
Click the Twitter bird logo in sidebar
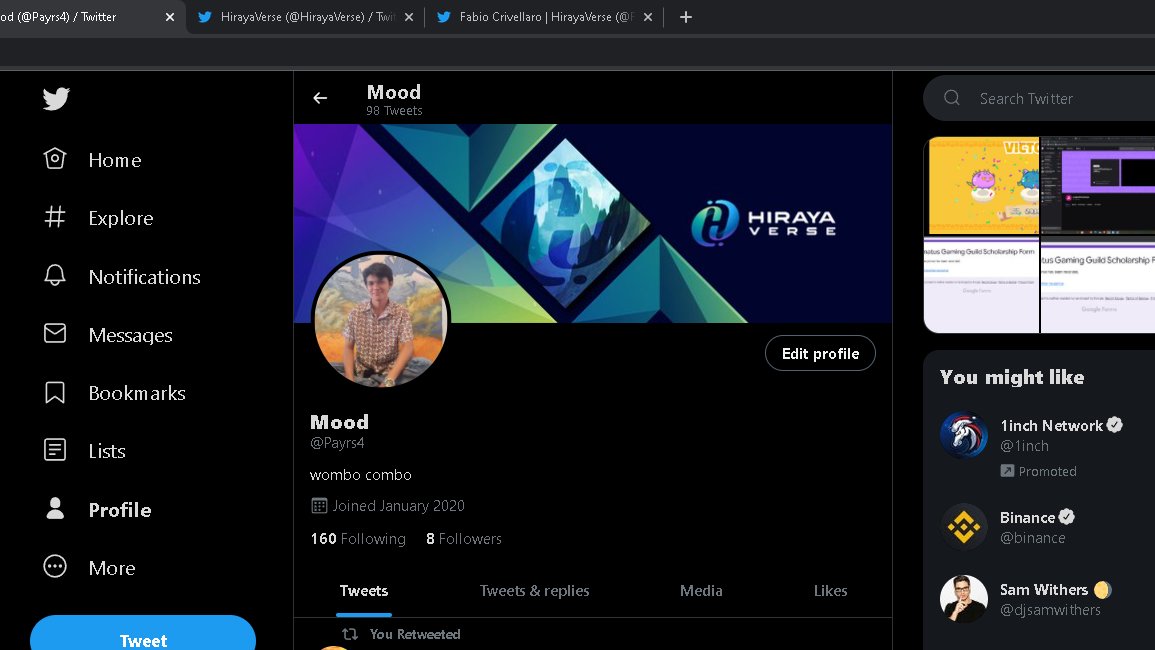click(56, 98)
